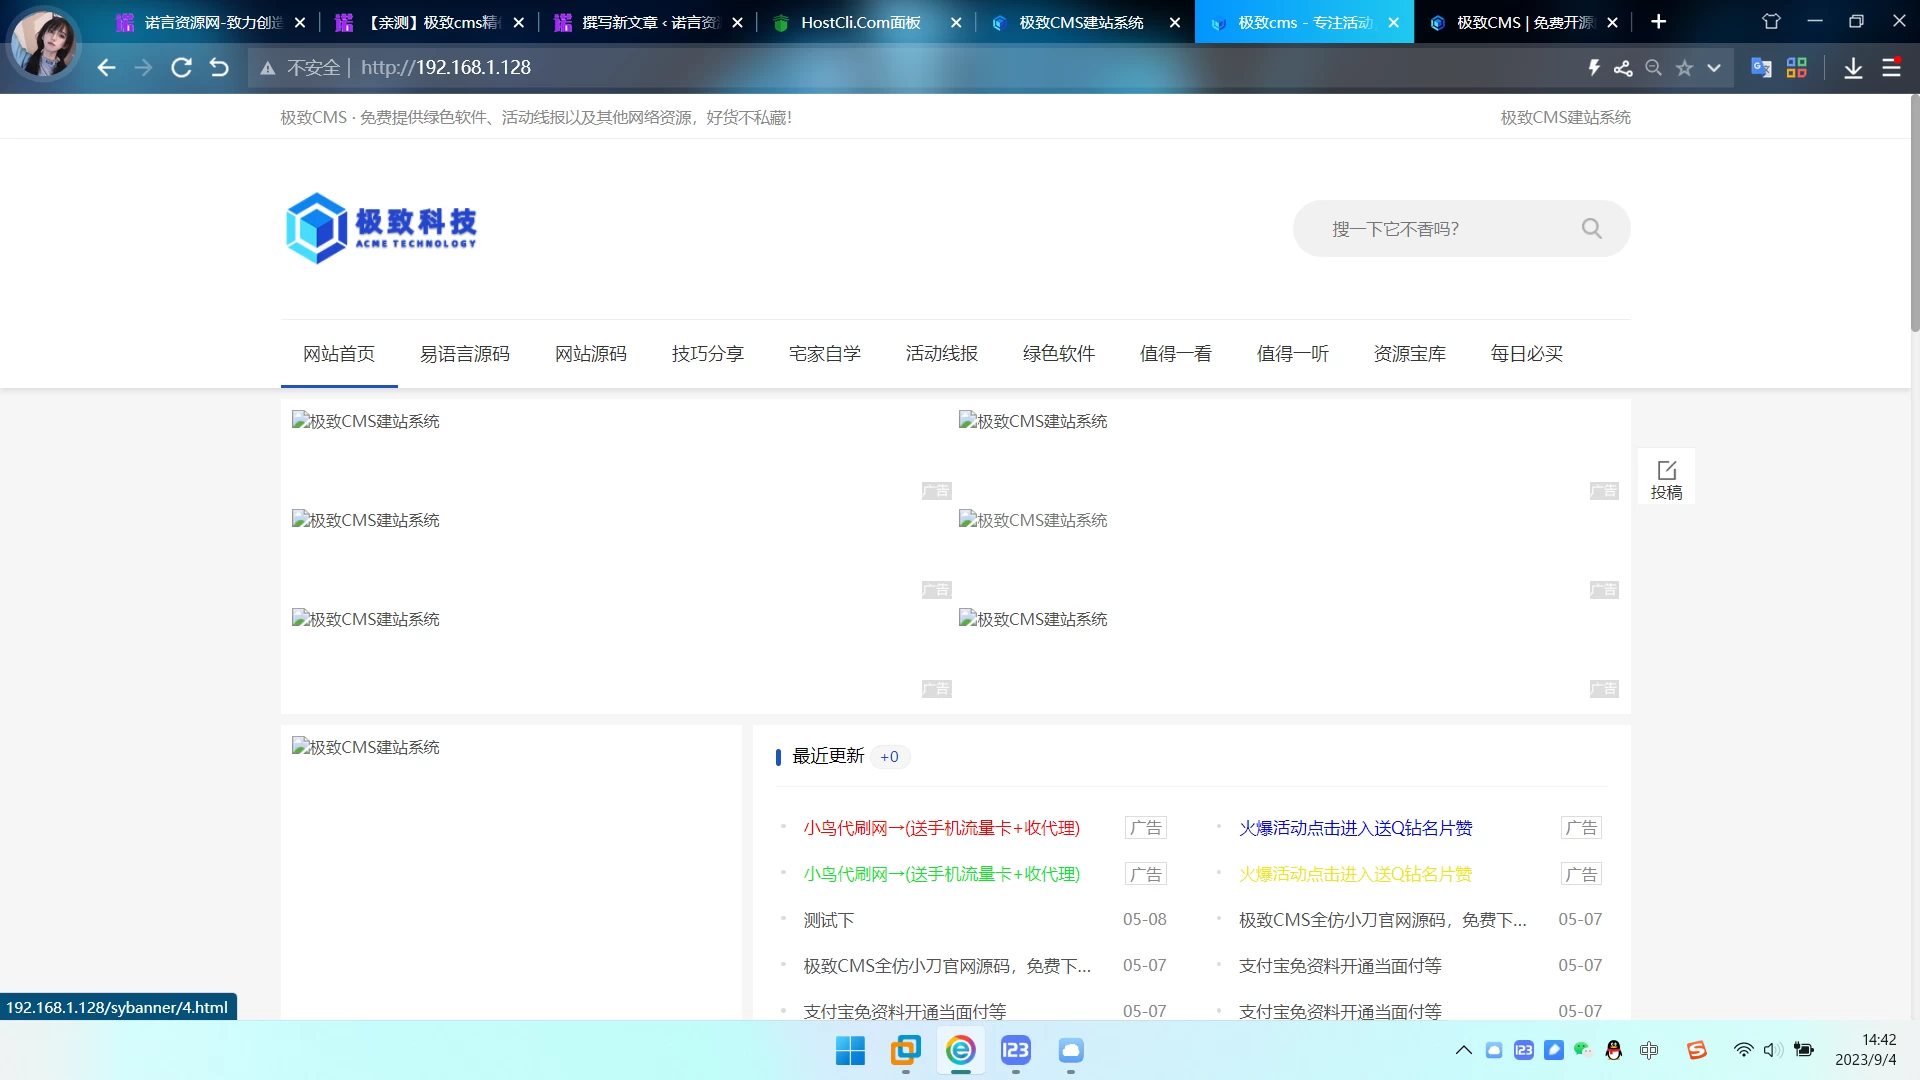This screenshot has height=1080, width=1920.
Task: Click the browser forward arrow
Action: [x=143, y=67]
